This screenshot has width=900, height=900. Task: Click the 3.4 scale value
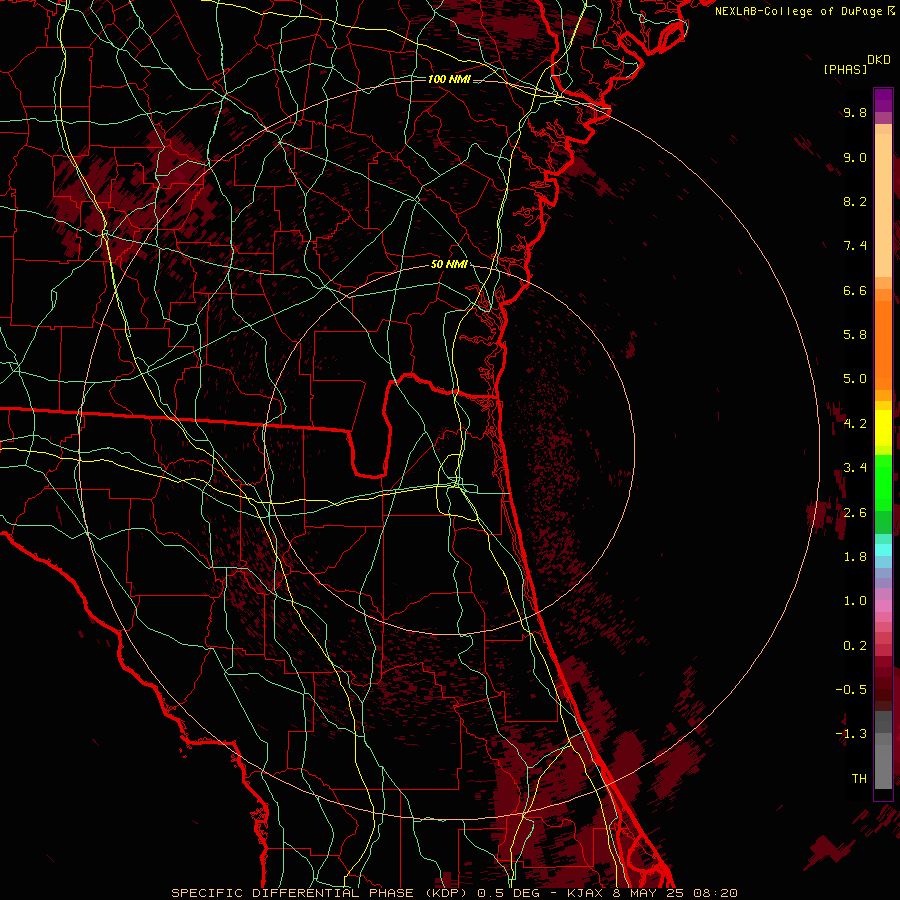855,468
